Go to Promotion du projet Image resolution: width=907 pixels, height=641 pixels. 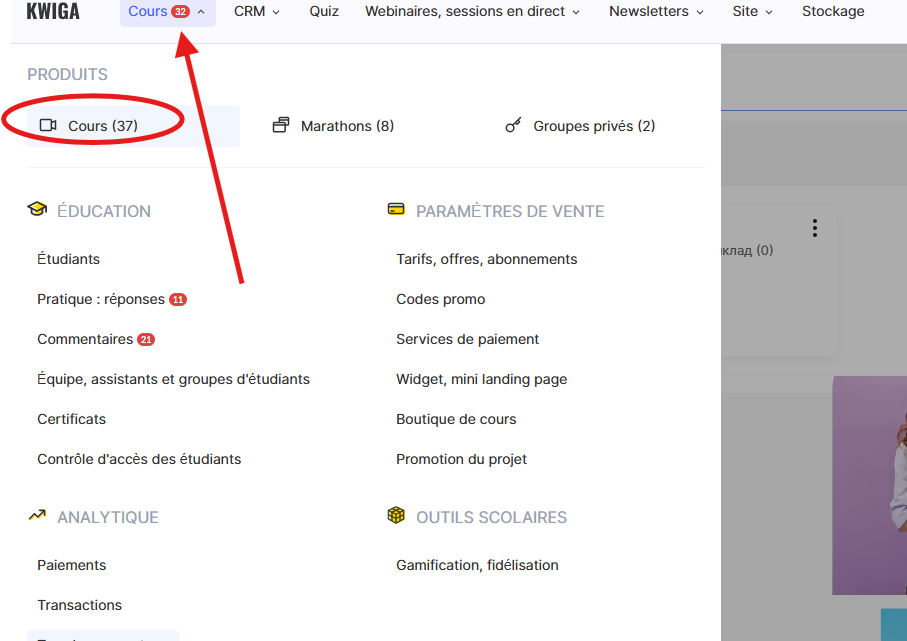click(x=461, y=459)
